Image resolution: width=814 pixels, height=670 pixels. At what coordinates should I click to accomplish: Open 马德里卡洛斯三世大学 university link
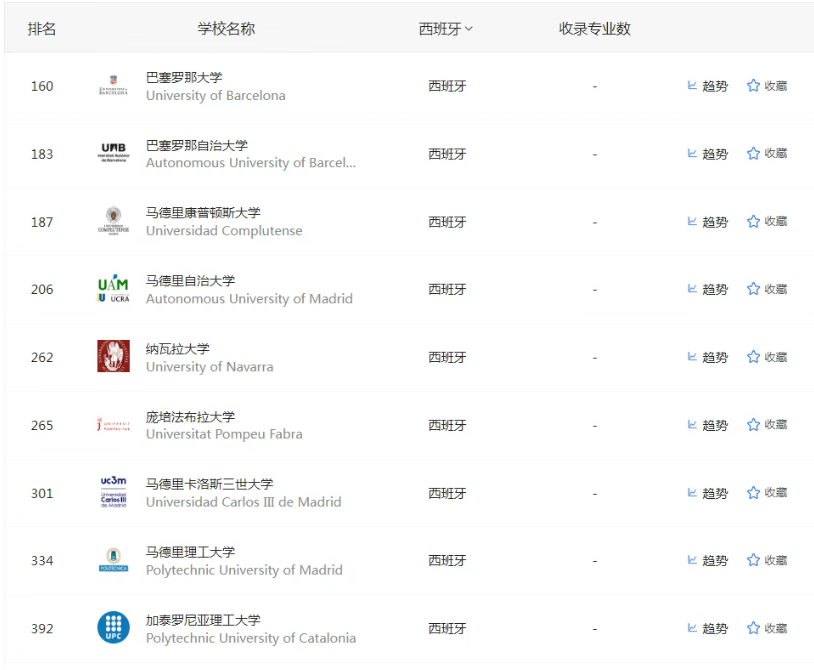(x=209, y=484)
